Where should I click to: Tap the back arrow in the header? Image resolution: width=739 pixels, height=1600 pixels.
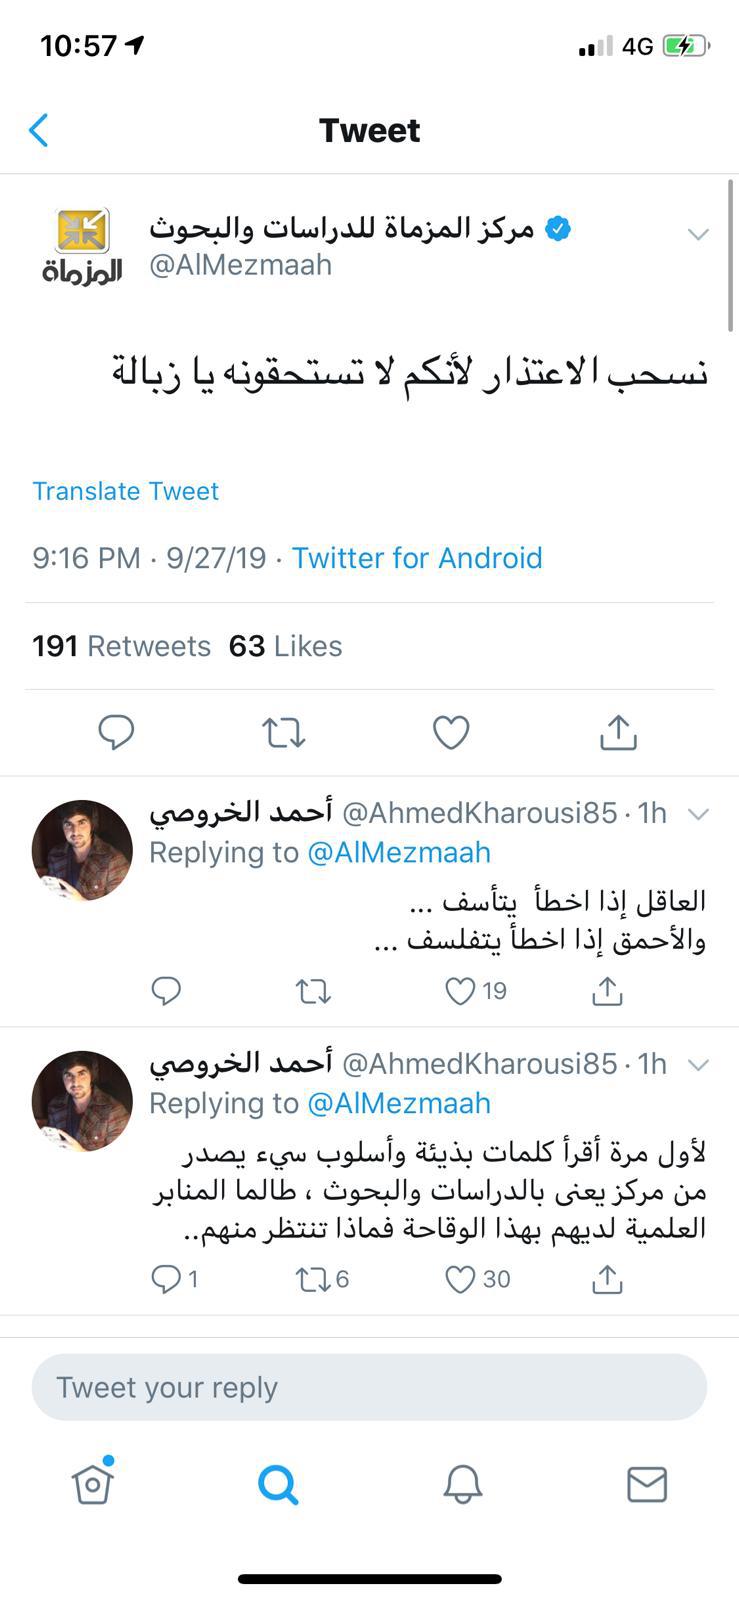tap(39, 130)
